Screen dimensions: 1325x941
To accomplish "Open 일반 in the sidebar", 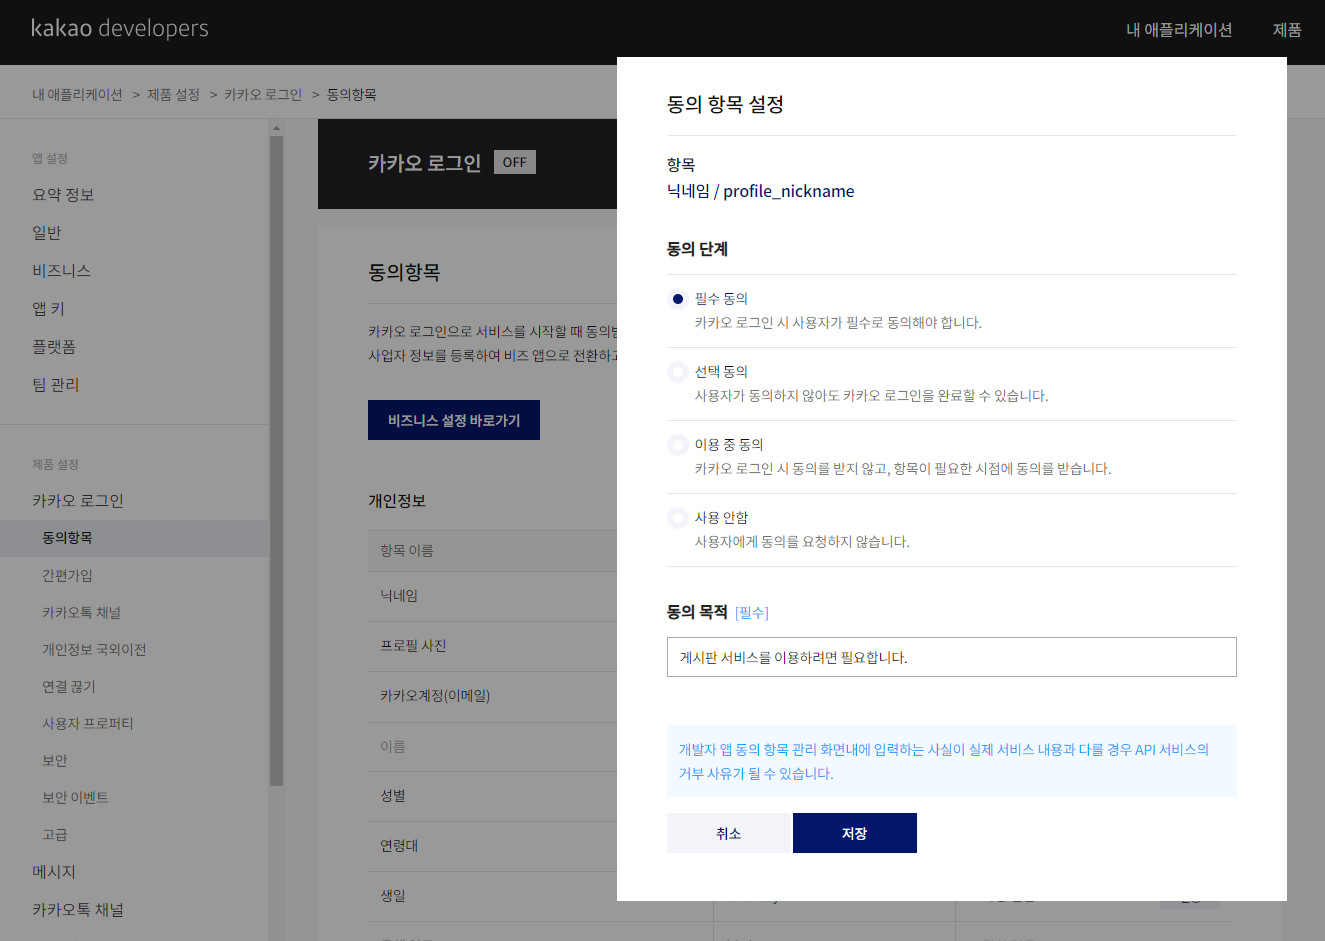I will click(47, 233).
